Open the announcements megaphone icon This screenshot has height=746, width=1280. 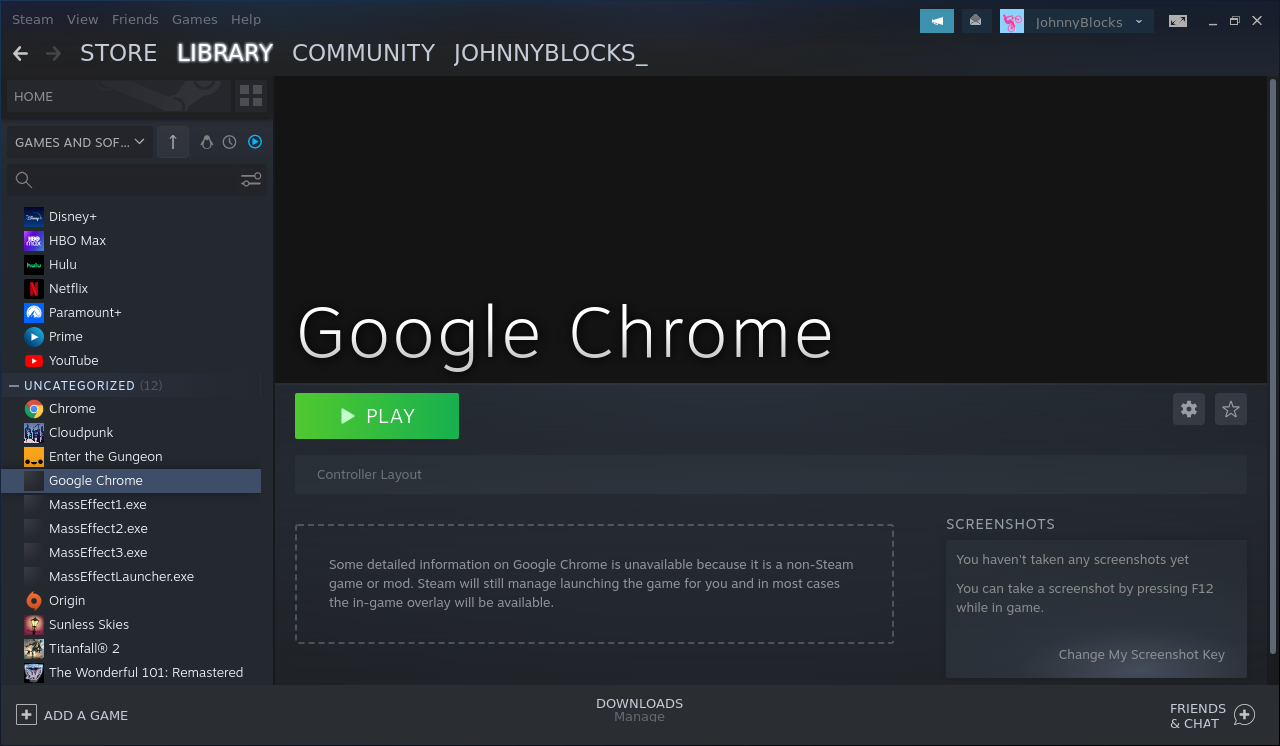point(937,21)
